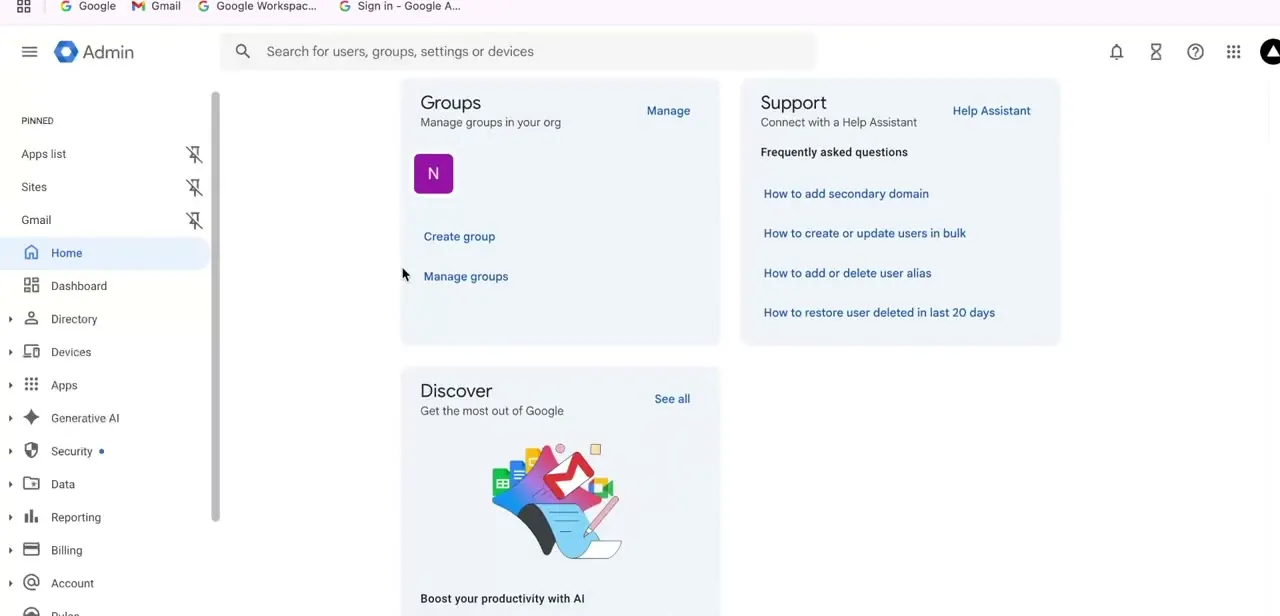
Task: Unpin Sites from the pinned section
Action: pyautogui.click(x=194, y=187)
